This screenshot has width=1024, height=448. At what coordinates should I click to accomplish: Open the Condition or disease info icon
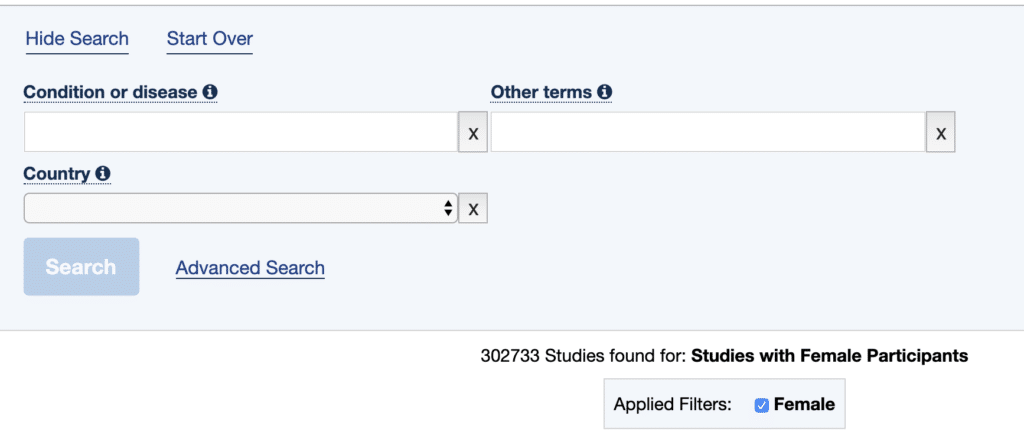click(210, 93)
